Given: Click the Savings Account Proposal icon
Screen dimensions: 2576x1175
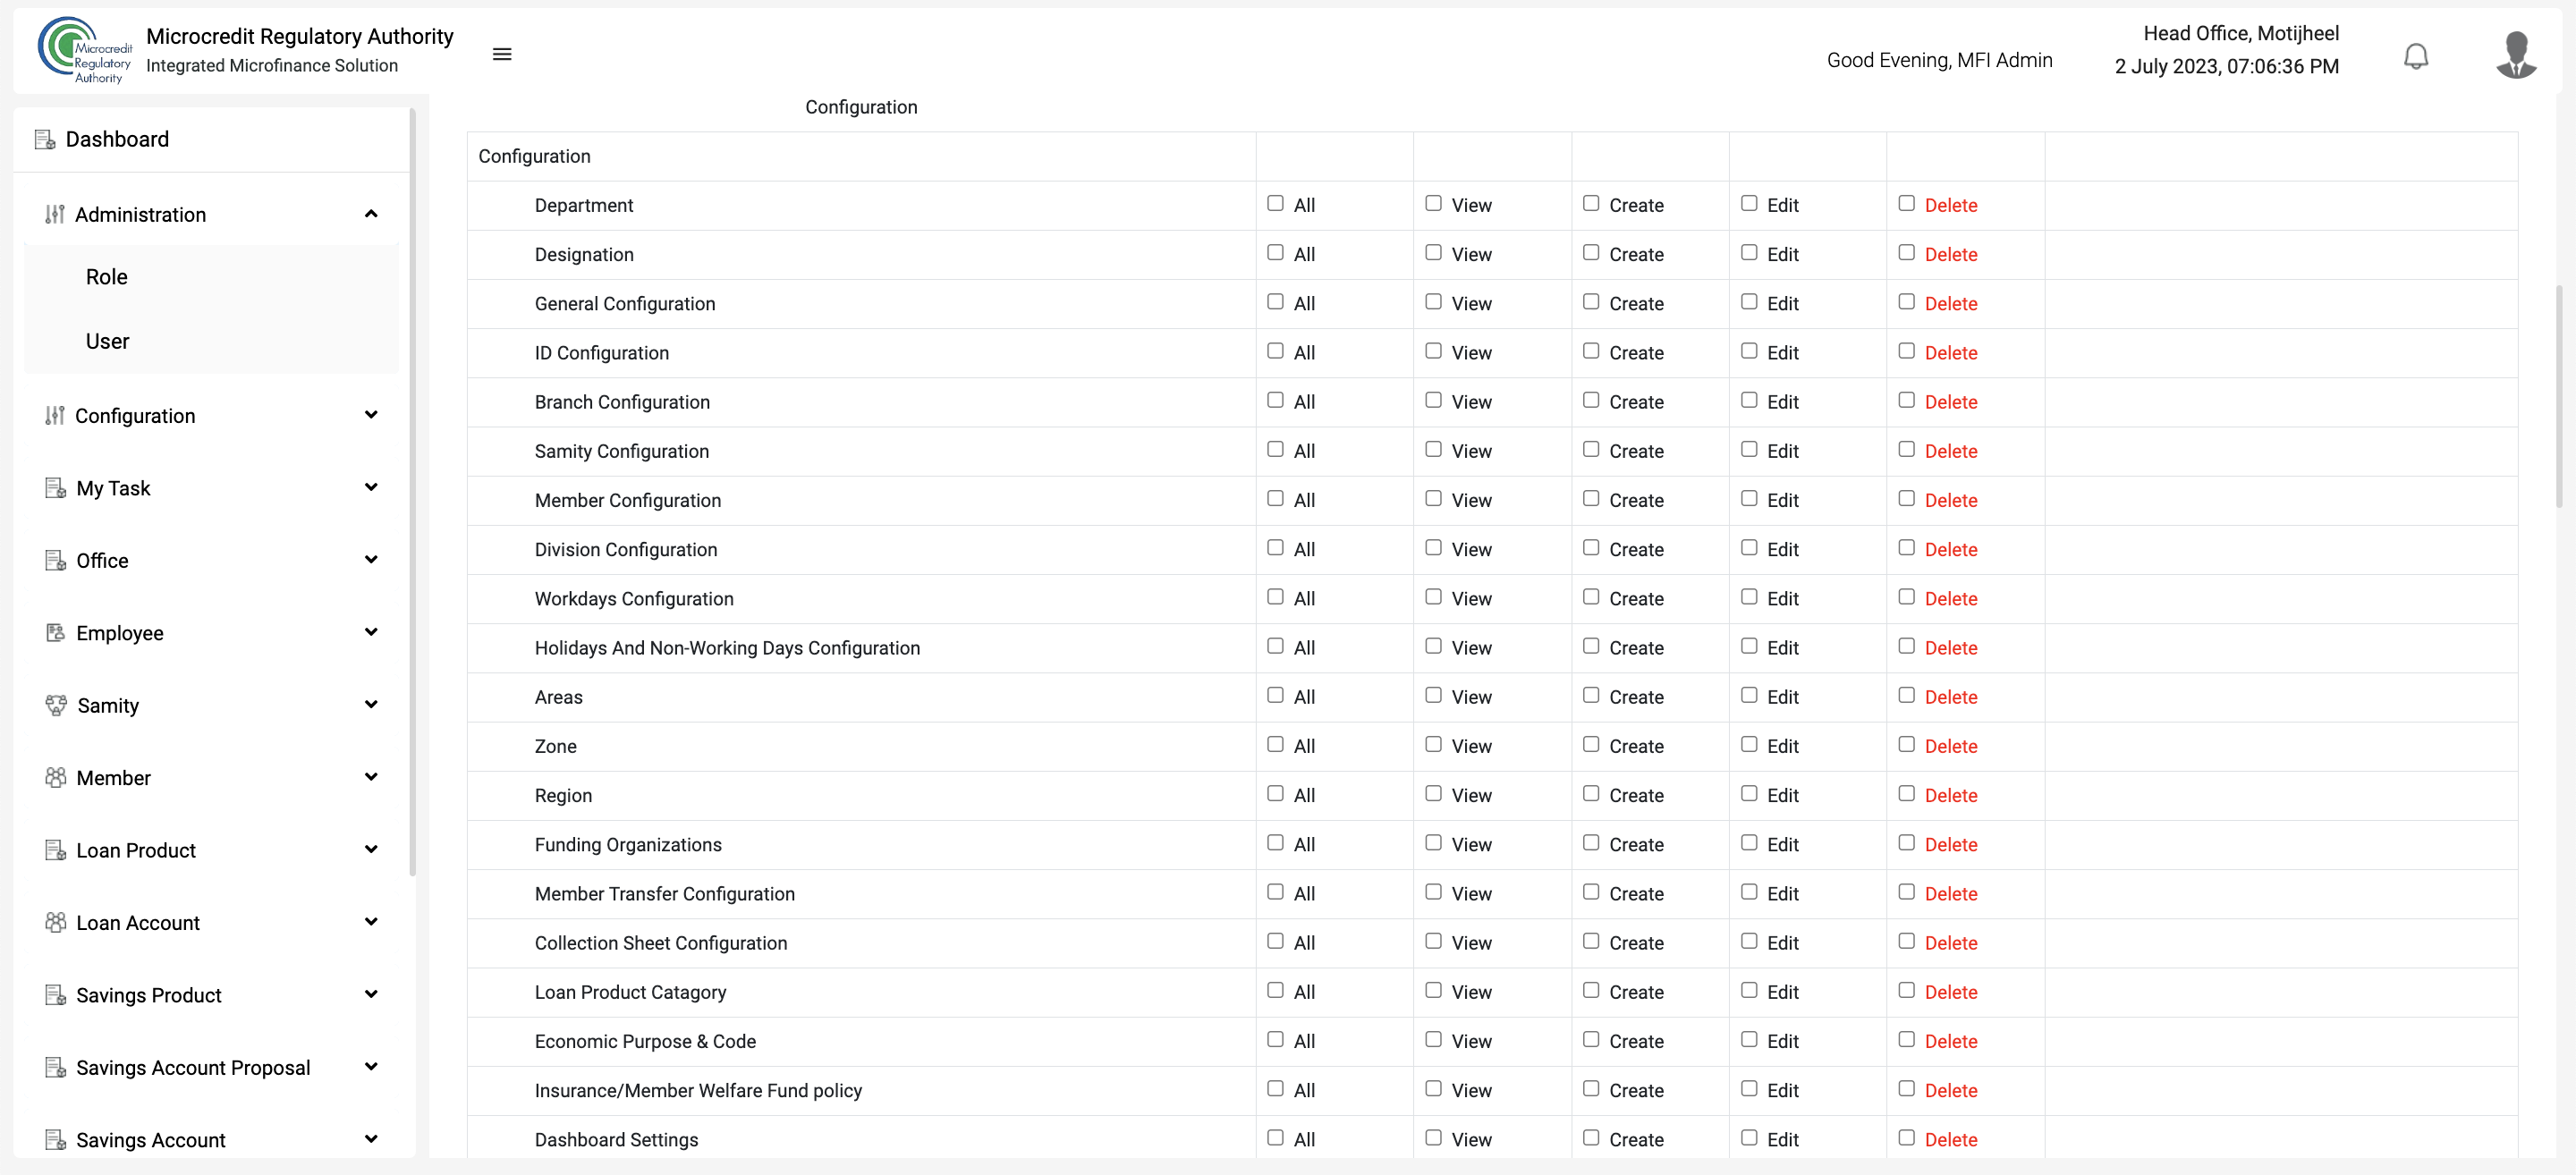Looking at the screenshot, I should (x=56, y=1068).
